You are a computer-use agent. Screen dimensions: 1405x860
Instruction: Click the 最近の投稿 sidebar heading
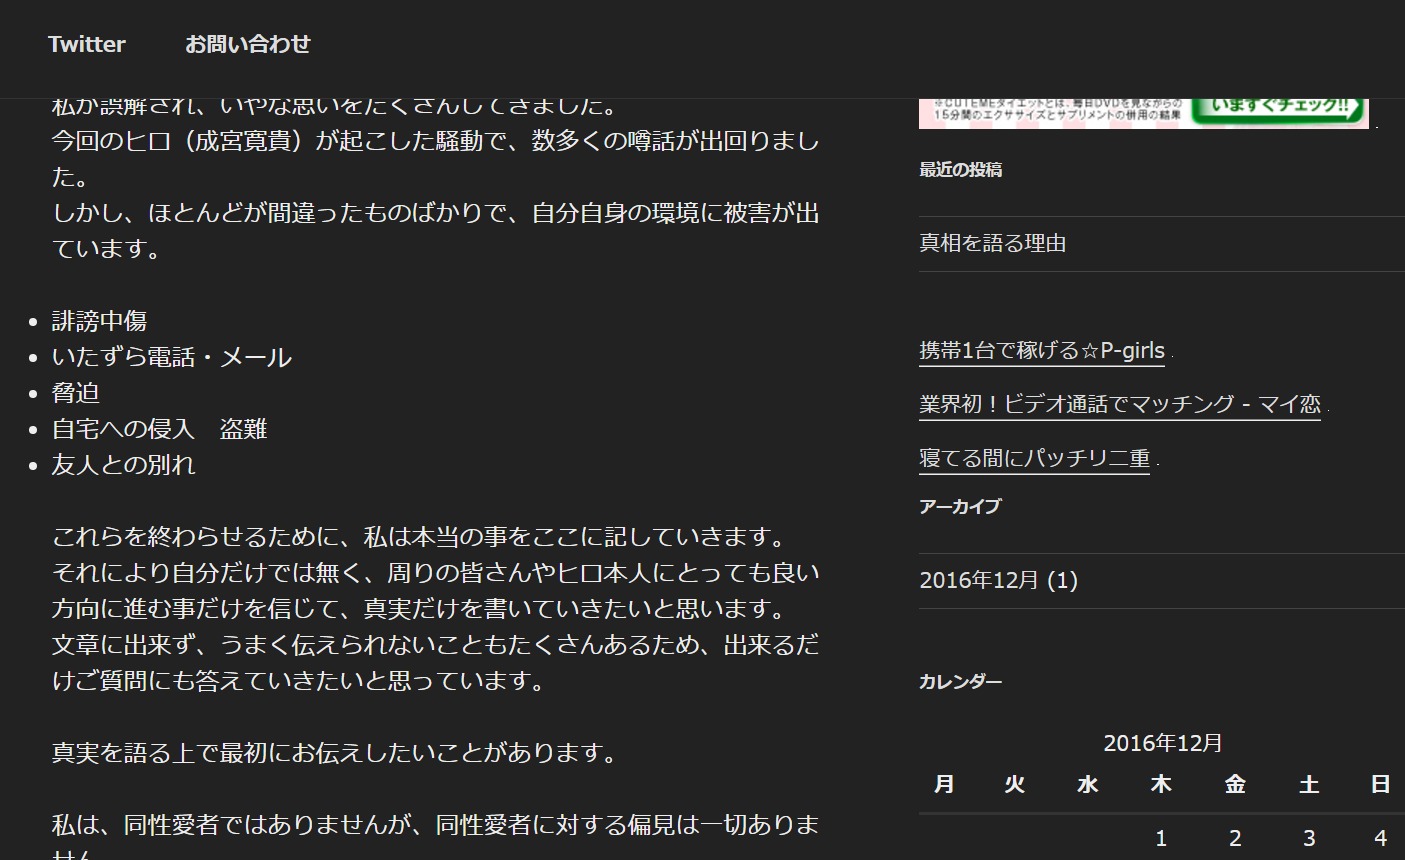[960, 170]
